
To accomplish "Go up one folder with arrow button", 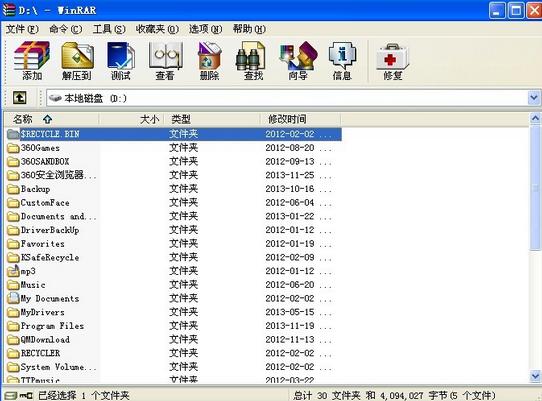I will pyautogui.click(x=20, y=98).
